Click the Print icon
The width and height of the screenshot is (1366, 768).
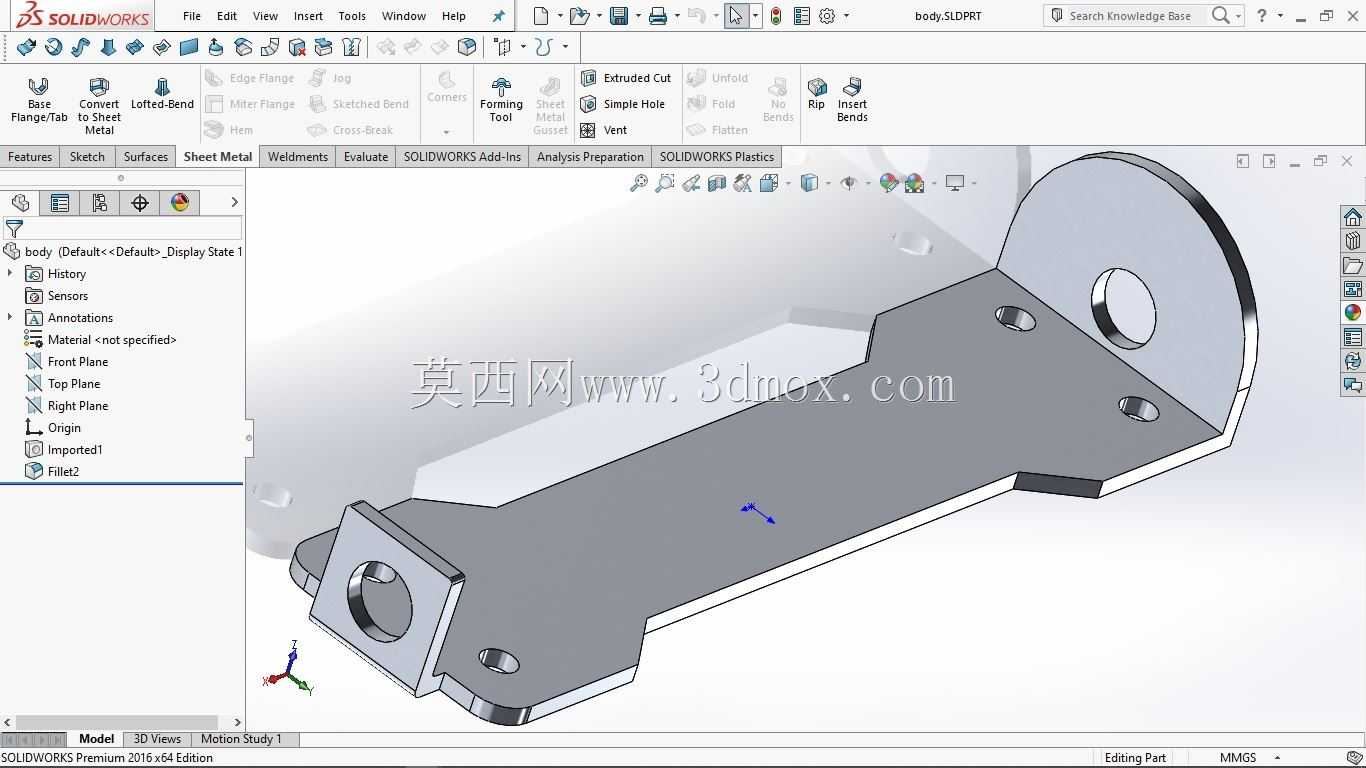coord(657,16)
